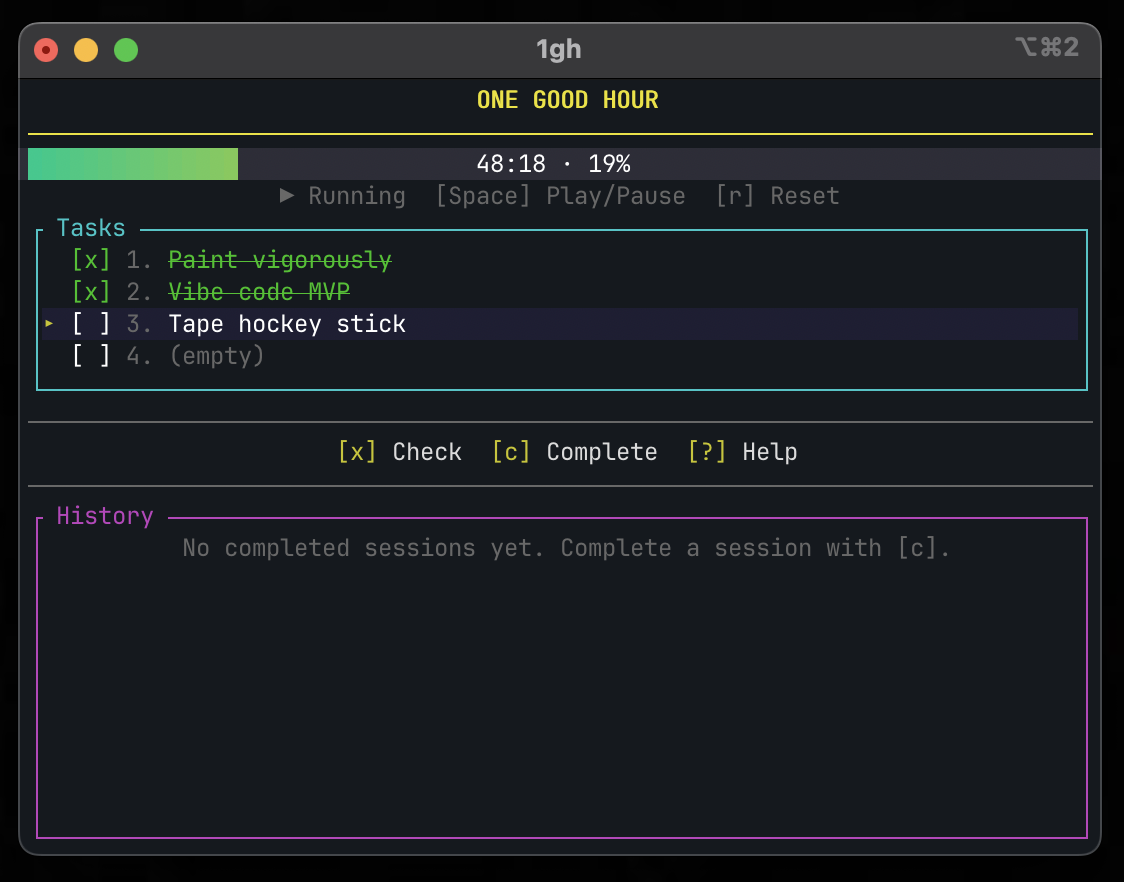Click the keyboard shortcut ⌥⌘2 in titlebar

coord(1047,48)
